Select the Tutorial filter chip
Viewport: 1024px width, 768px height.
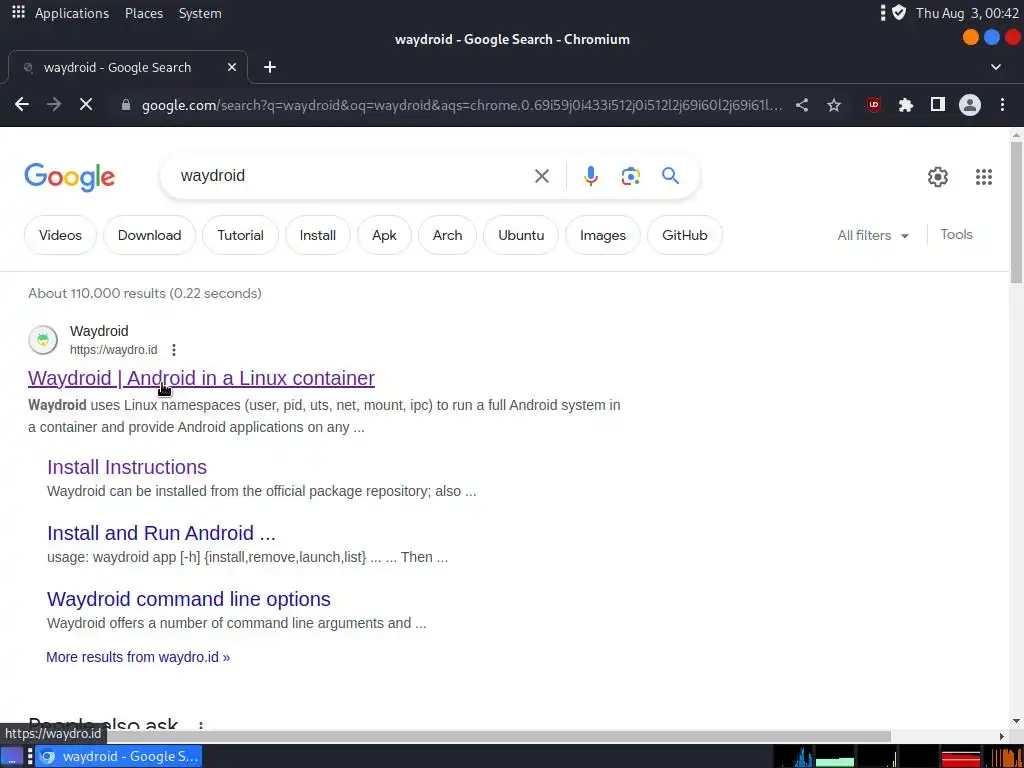240,235
